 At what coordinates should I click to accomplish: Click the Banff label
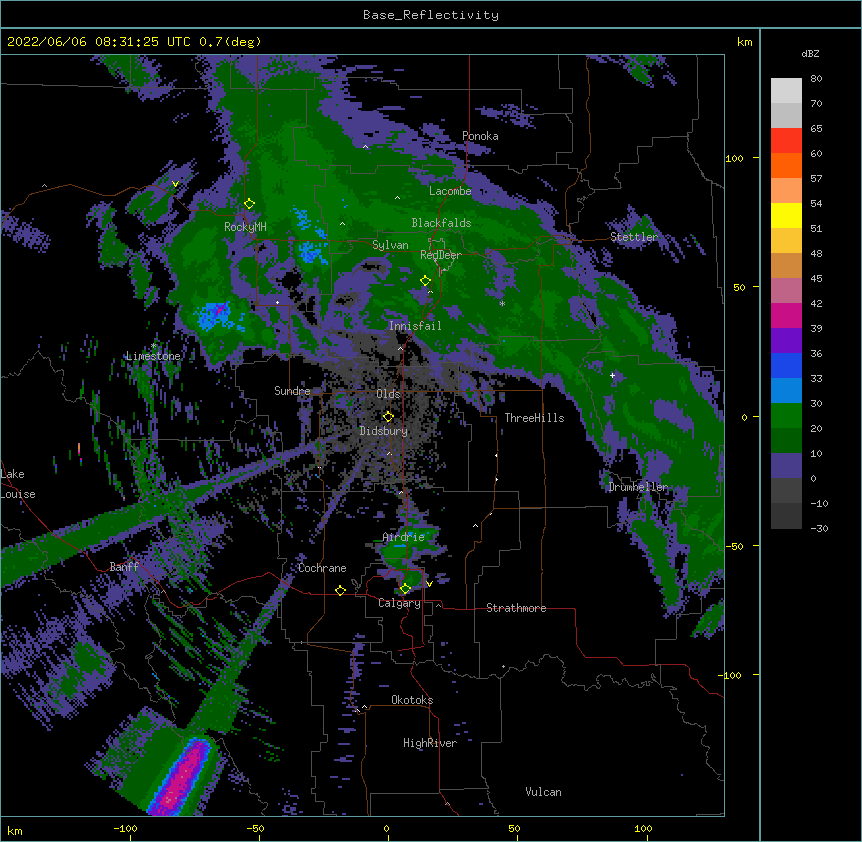124,567
